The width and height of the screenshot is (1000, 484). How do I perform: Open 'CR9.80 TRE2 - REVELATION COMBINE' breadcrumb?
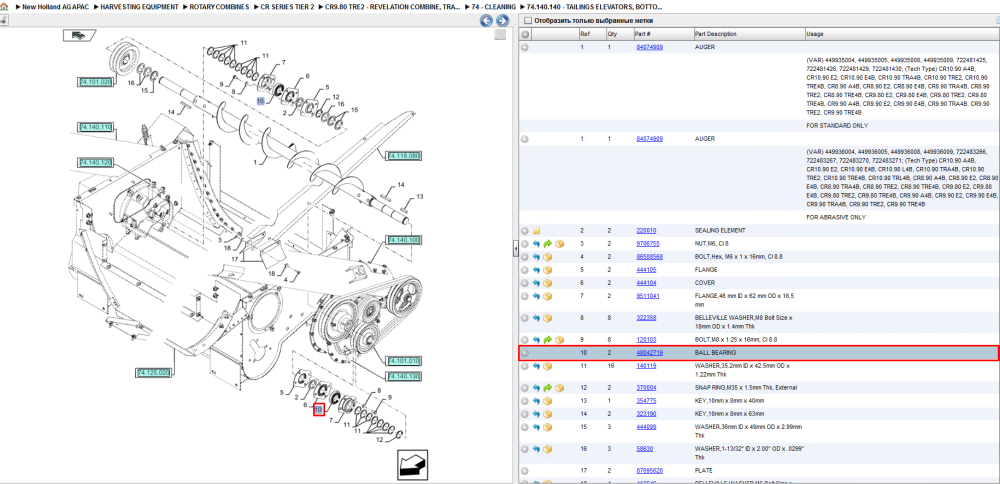click(x=393, y=7)
